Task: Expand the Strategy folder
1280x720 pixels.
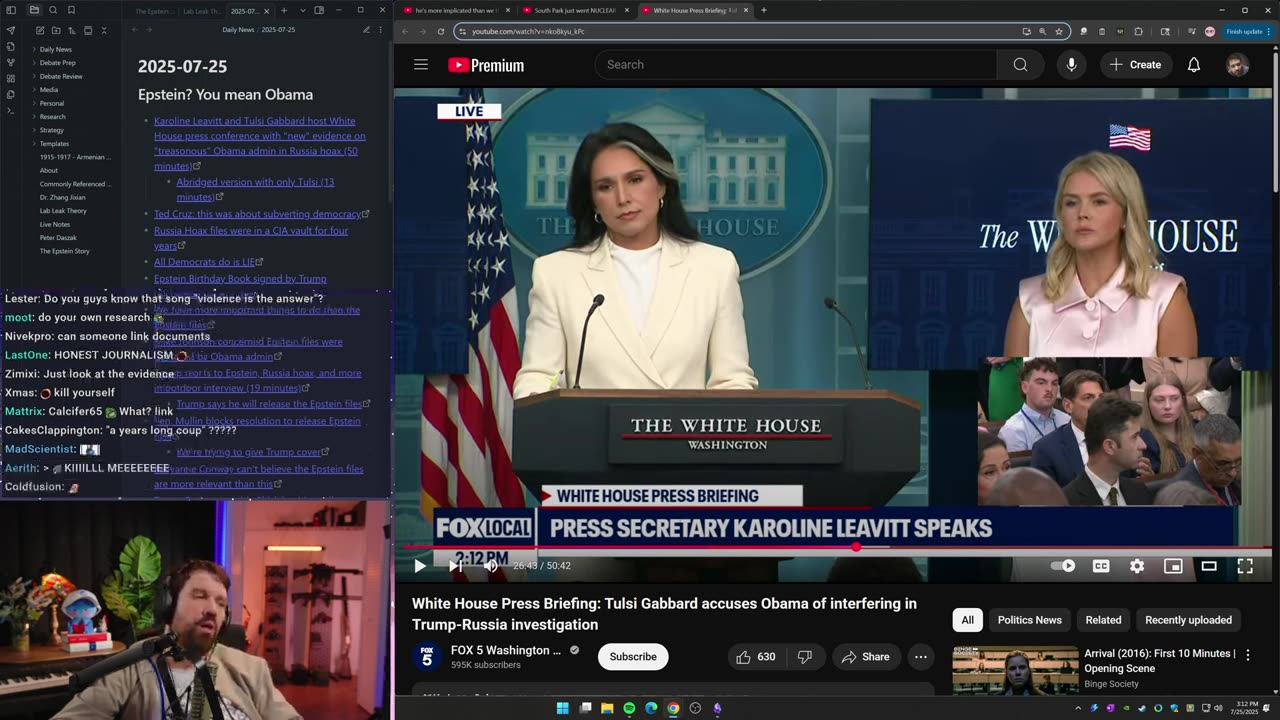Action: [51, 130]
